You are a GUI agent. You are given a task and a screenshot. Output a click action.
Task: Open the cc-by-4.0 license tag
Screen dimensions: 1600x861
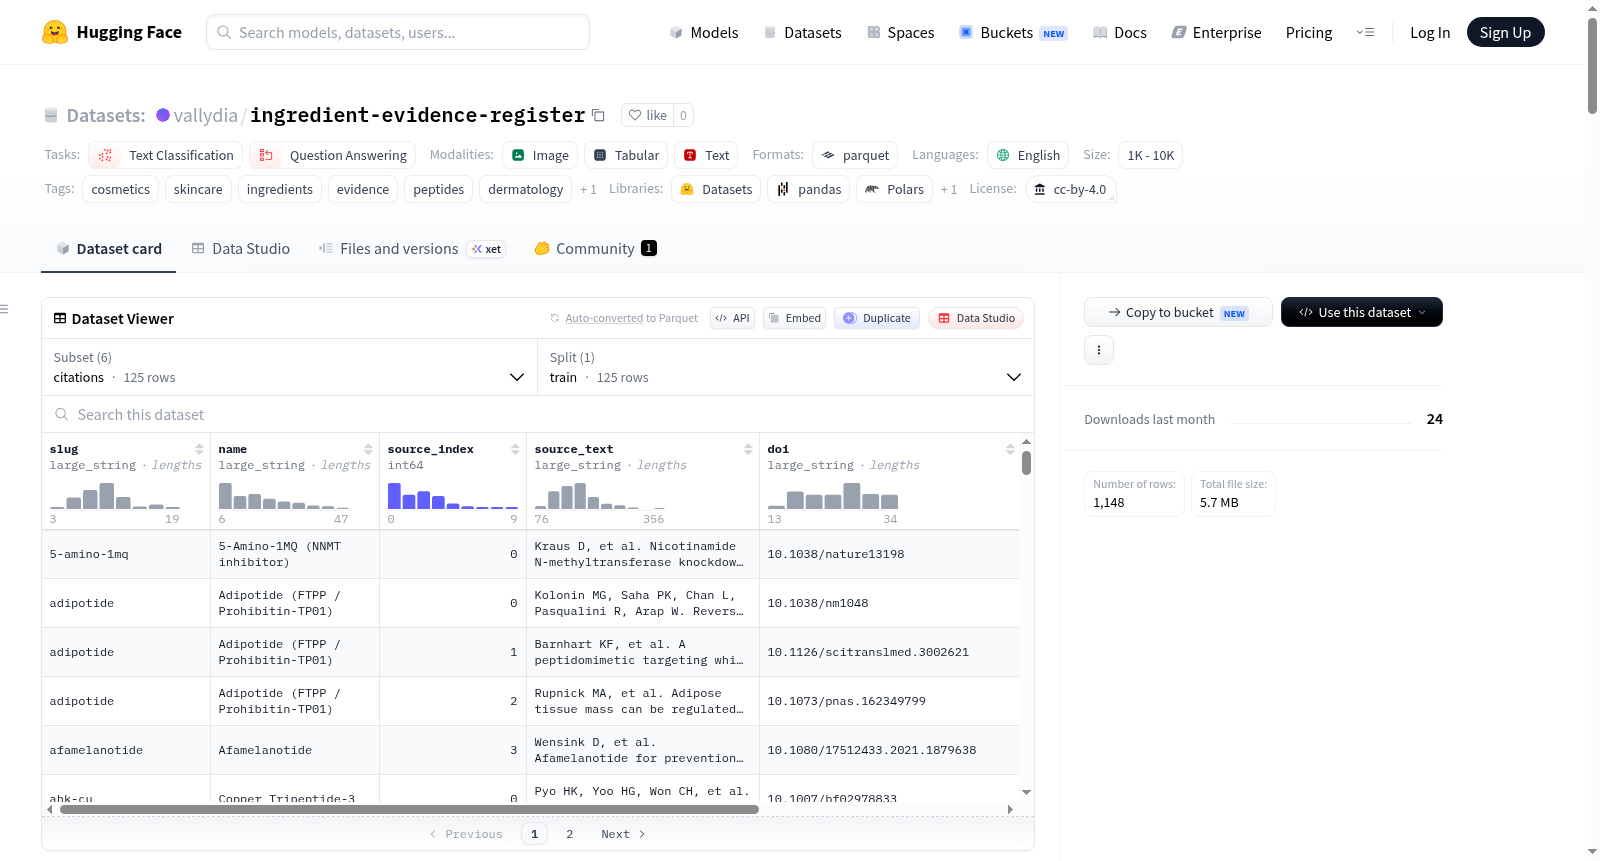pos(1070,189)
